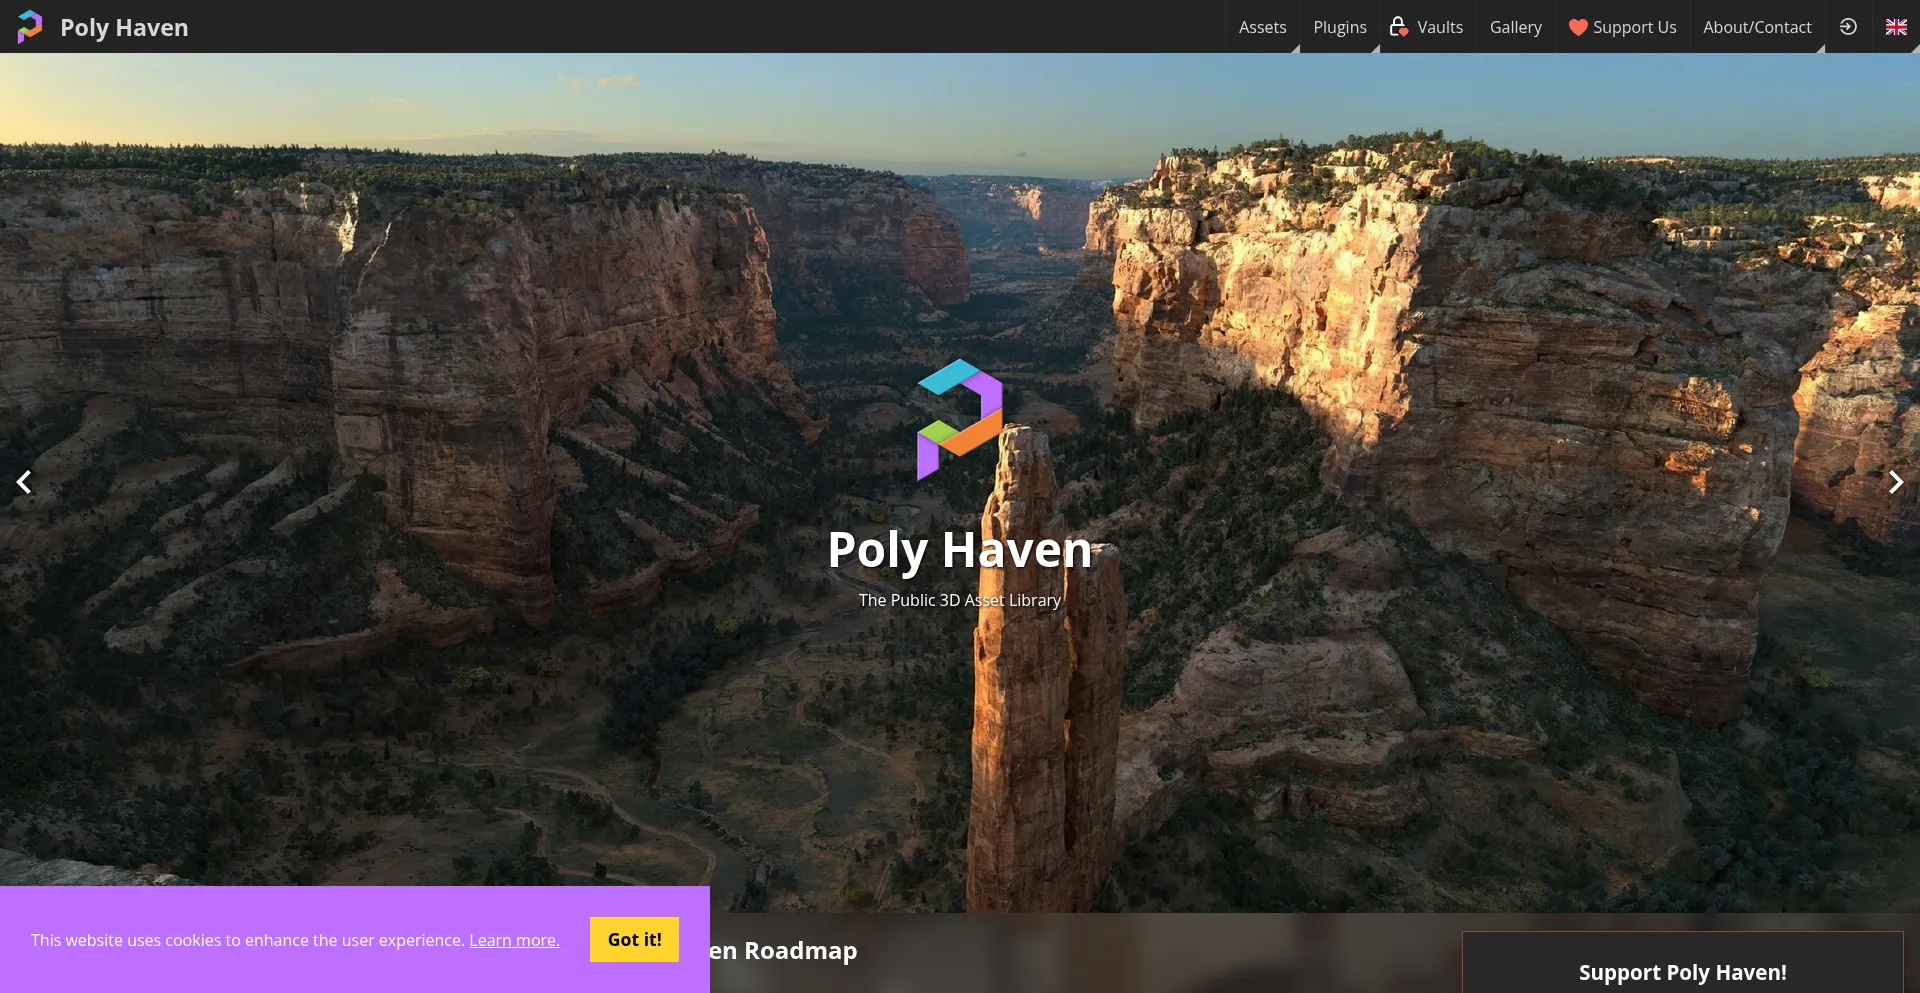
Task: Open the Support Us page
Action: pyautogui.click(x=1634, y=27)
